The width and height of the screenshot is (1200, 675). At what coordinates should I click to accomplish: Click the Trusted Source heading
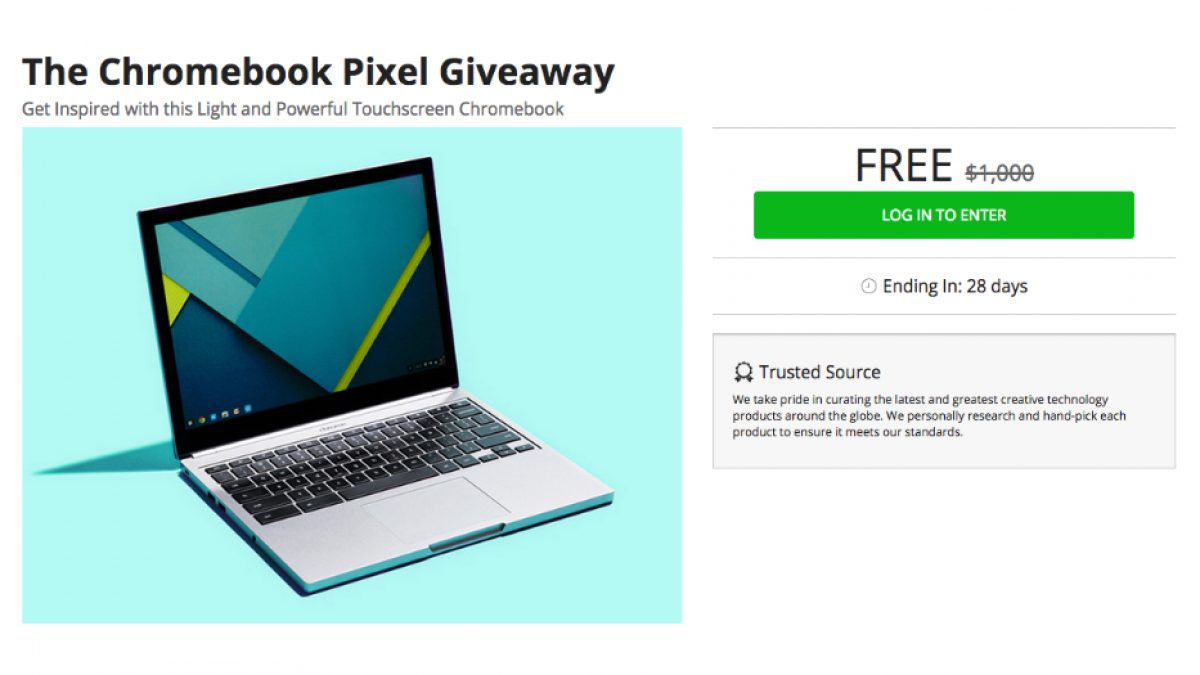[x=819, y=372]
